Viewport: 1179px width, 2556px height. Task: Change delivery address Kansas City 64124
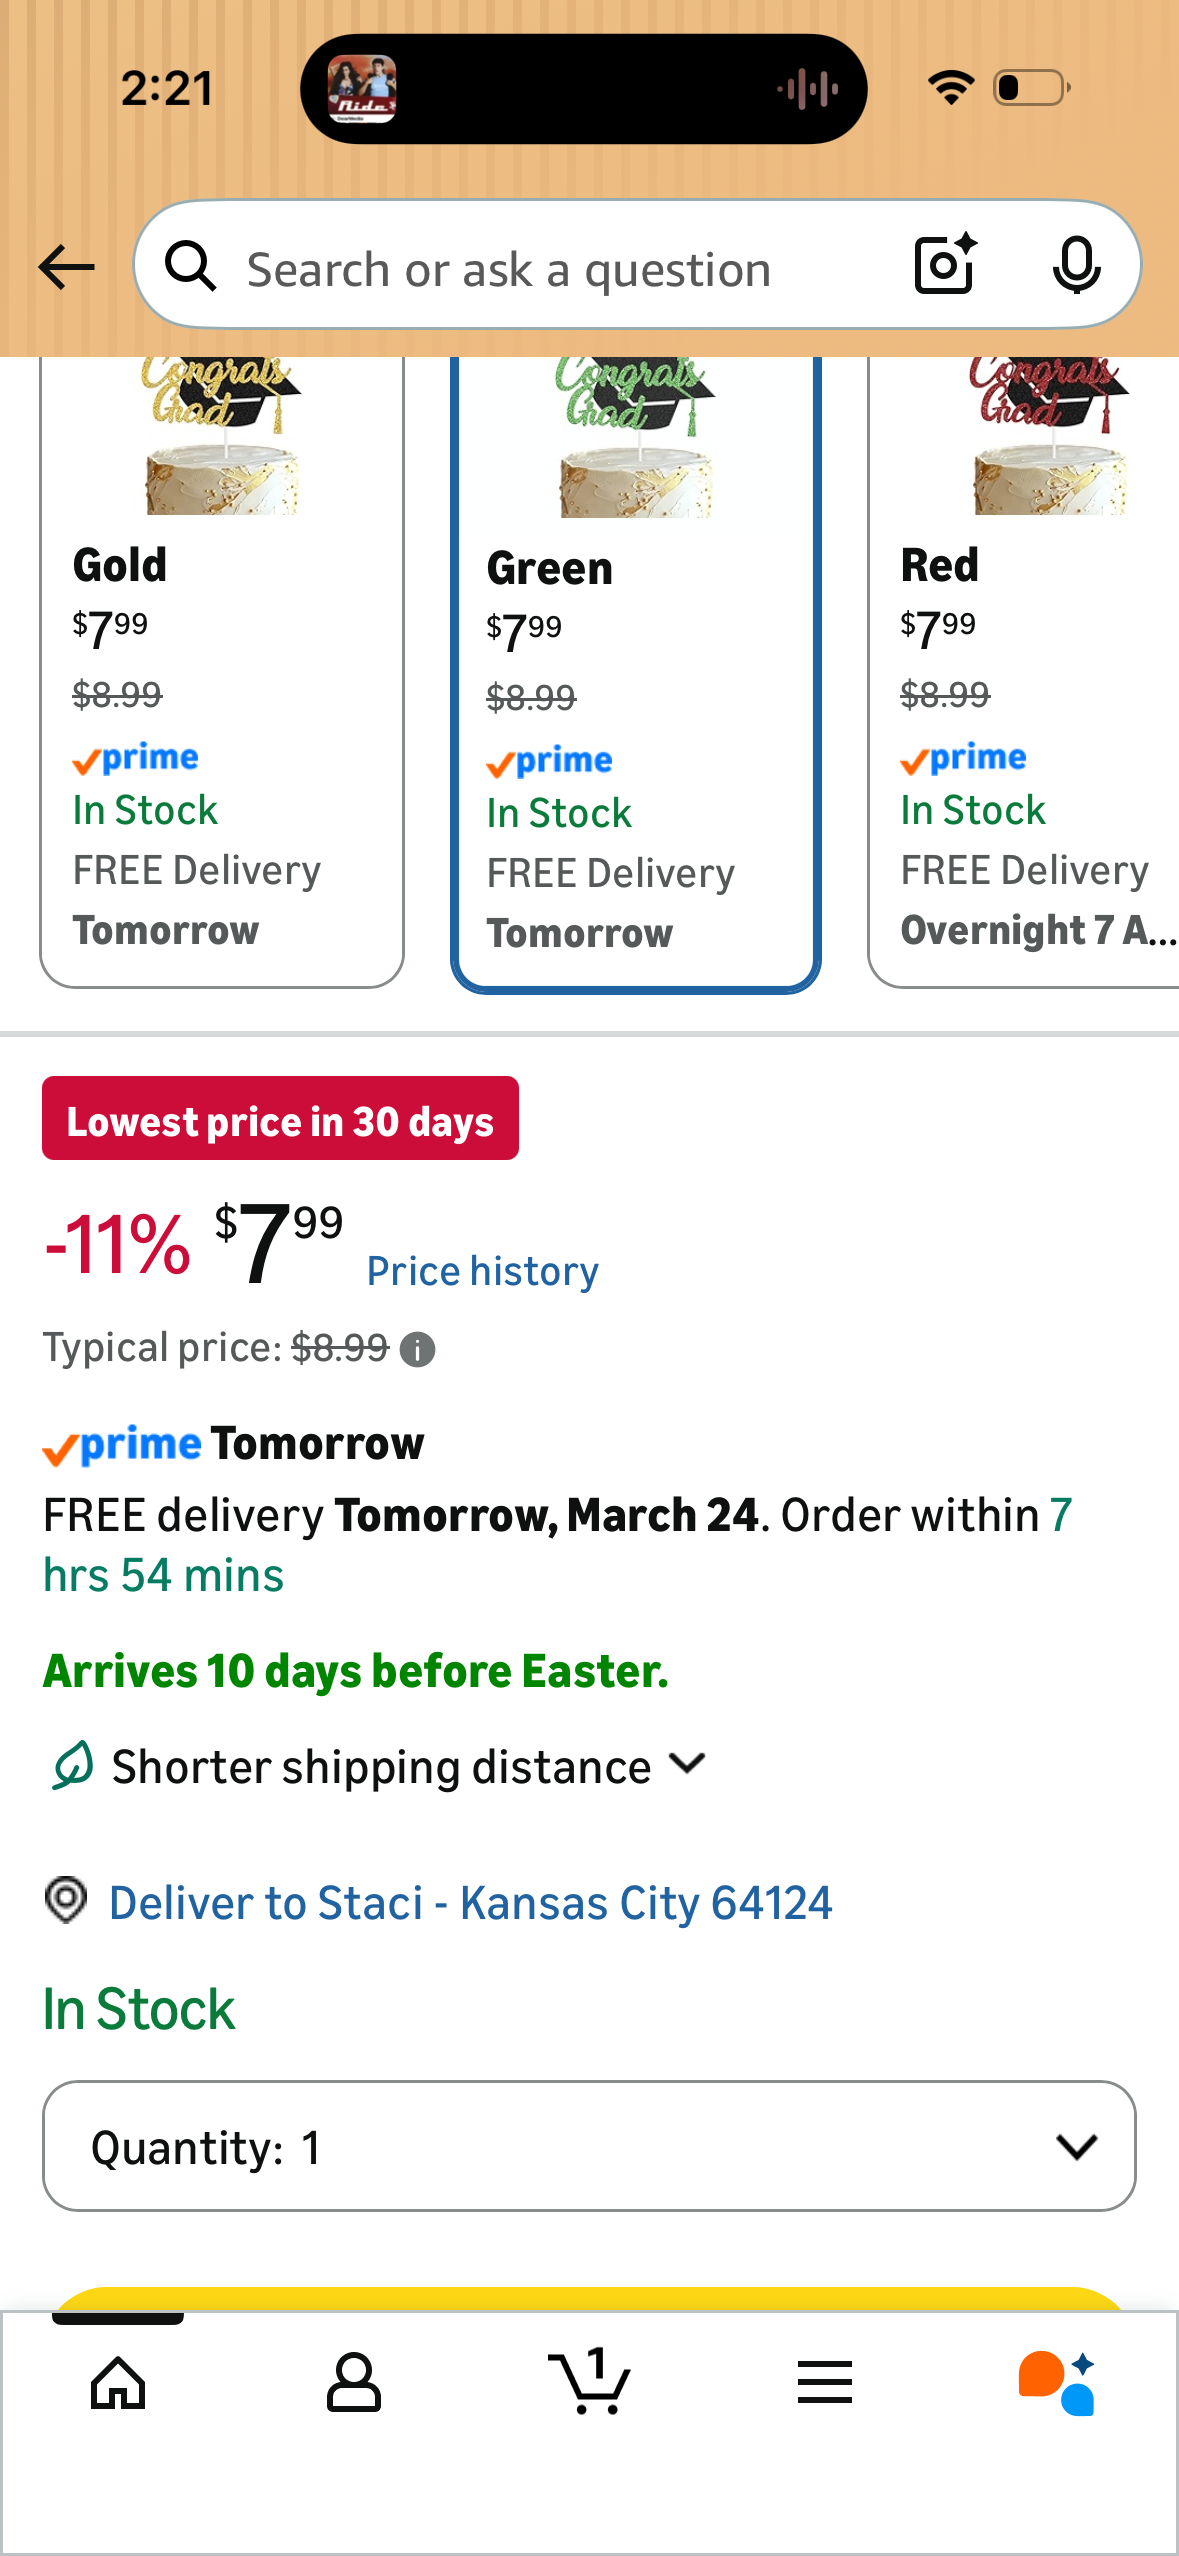[470, 1903]
